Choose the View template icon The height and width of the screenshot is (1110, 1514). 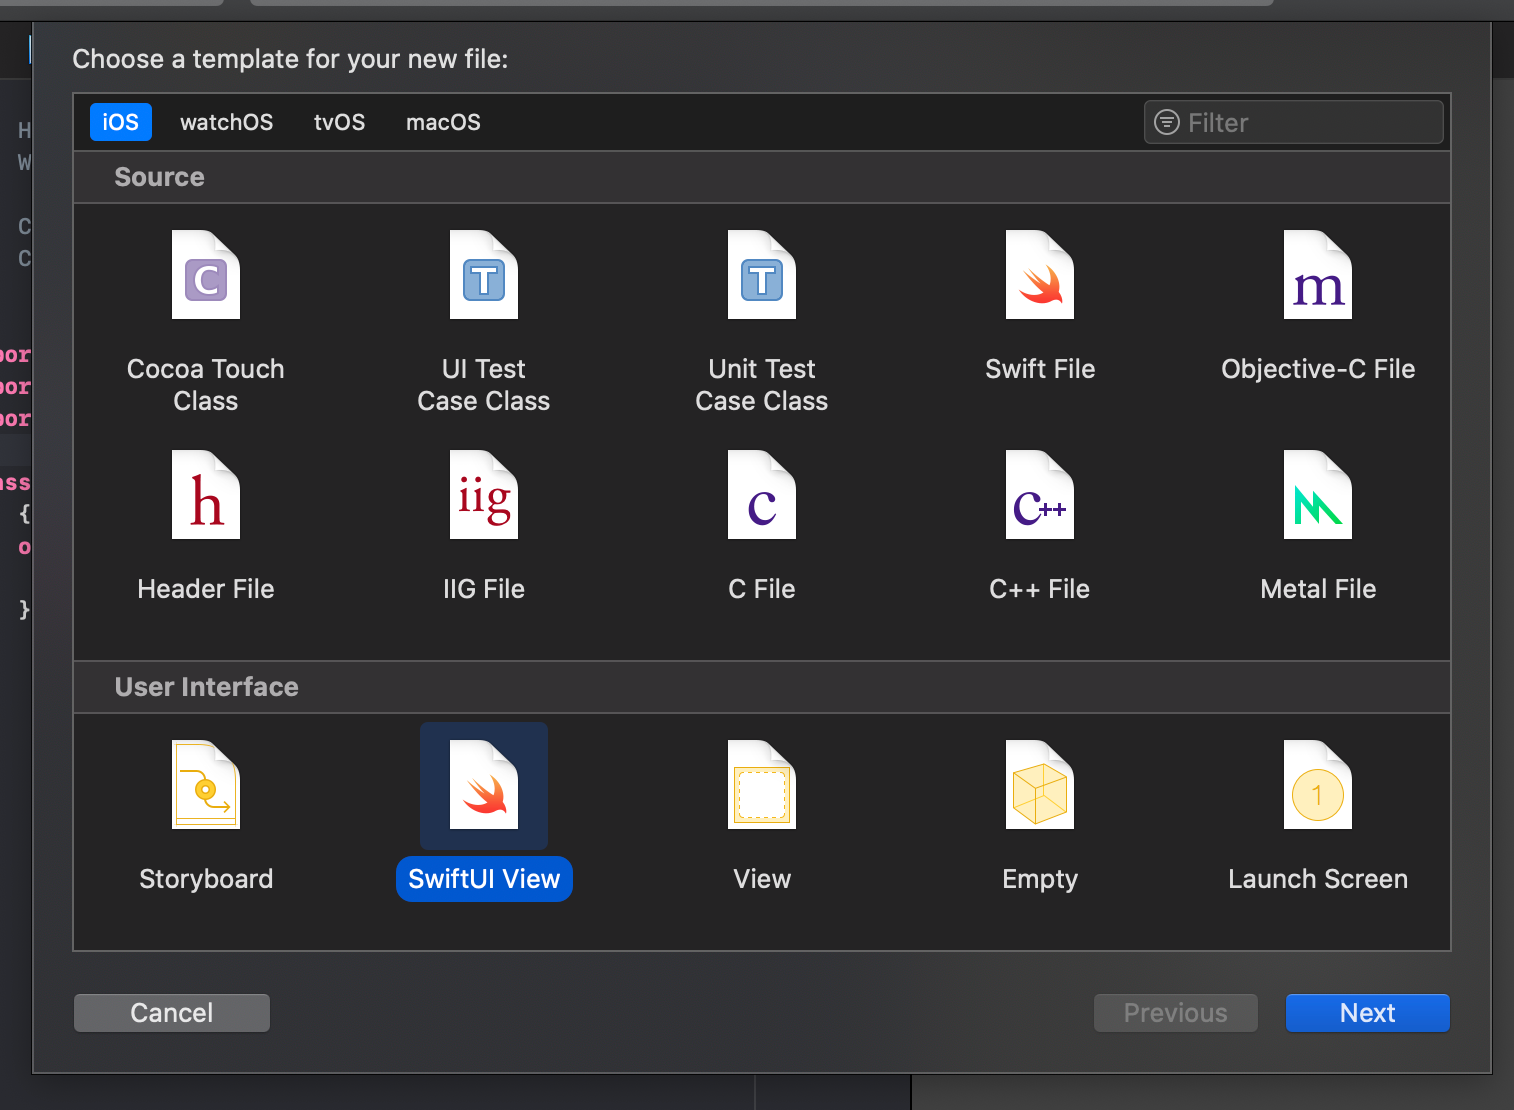[762, 785]
